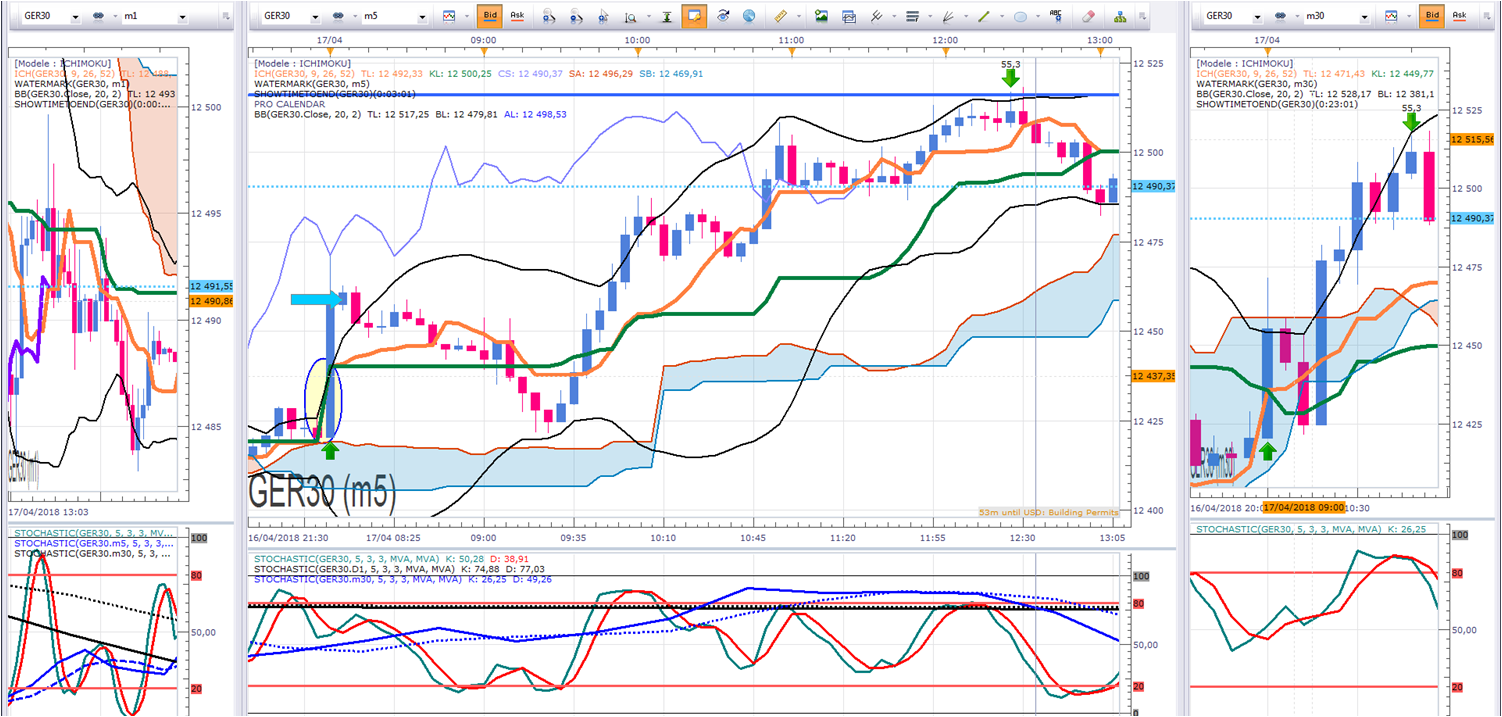Select the ellipse shape tool
Image resolution: width=1502 pixels, height=717 pixels.
(1021, 16)
